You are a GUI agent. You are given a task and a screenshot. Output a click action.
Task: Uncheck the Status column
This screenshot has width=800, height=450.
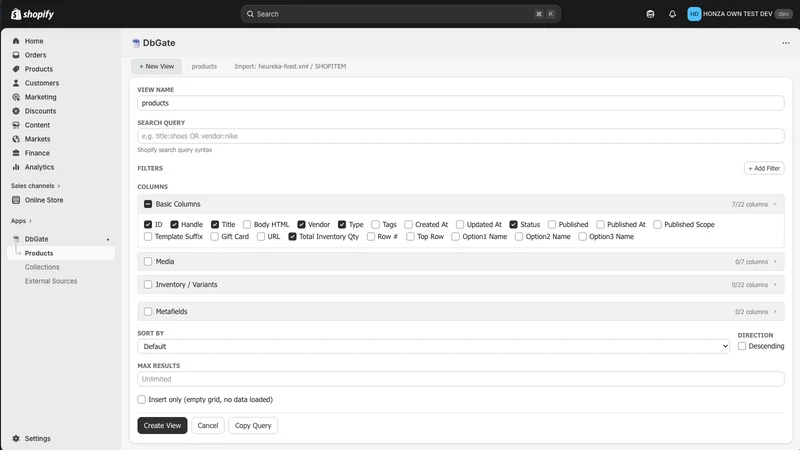pos(513,224)
